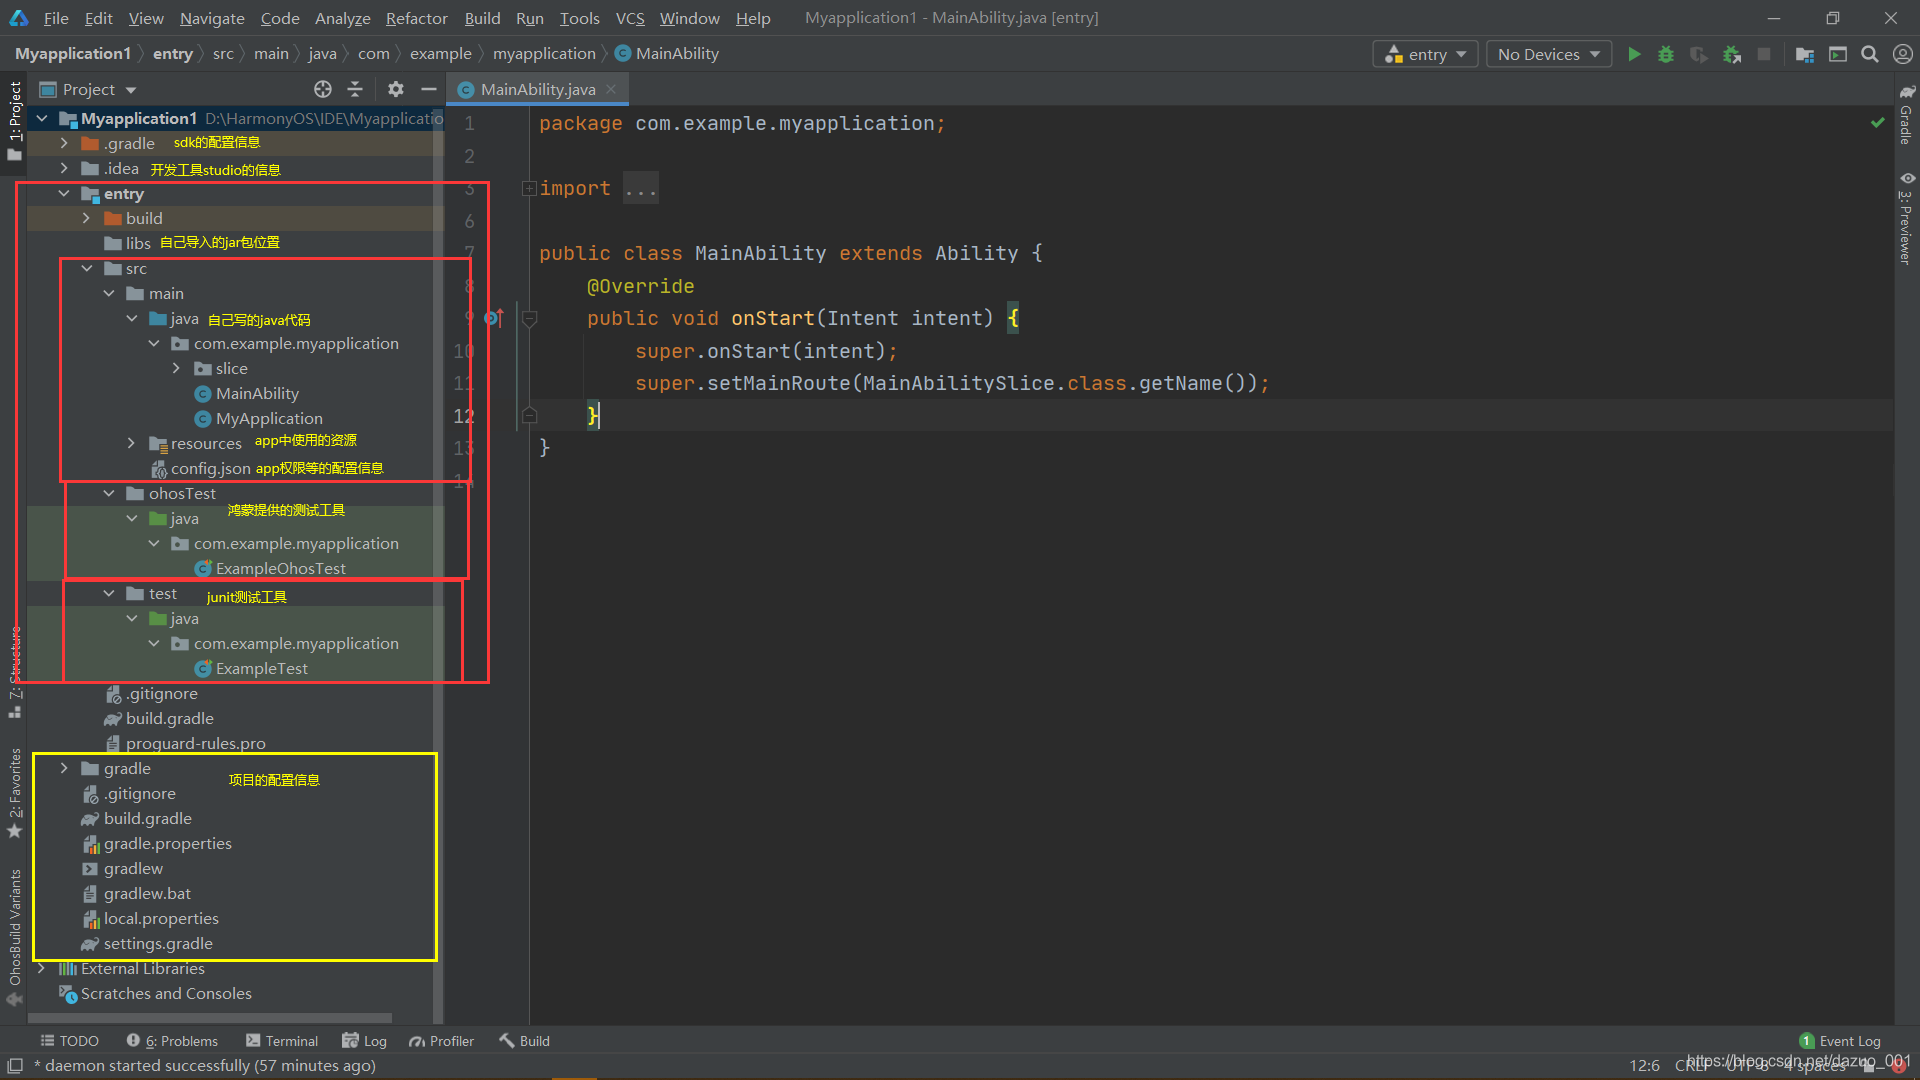Locate current file in Project tree
This screenshot has width=1920, height=1080.
pyautogui.click(x=323, y=89)
